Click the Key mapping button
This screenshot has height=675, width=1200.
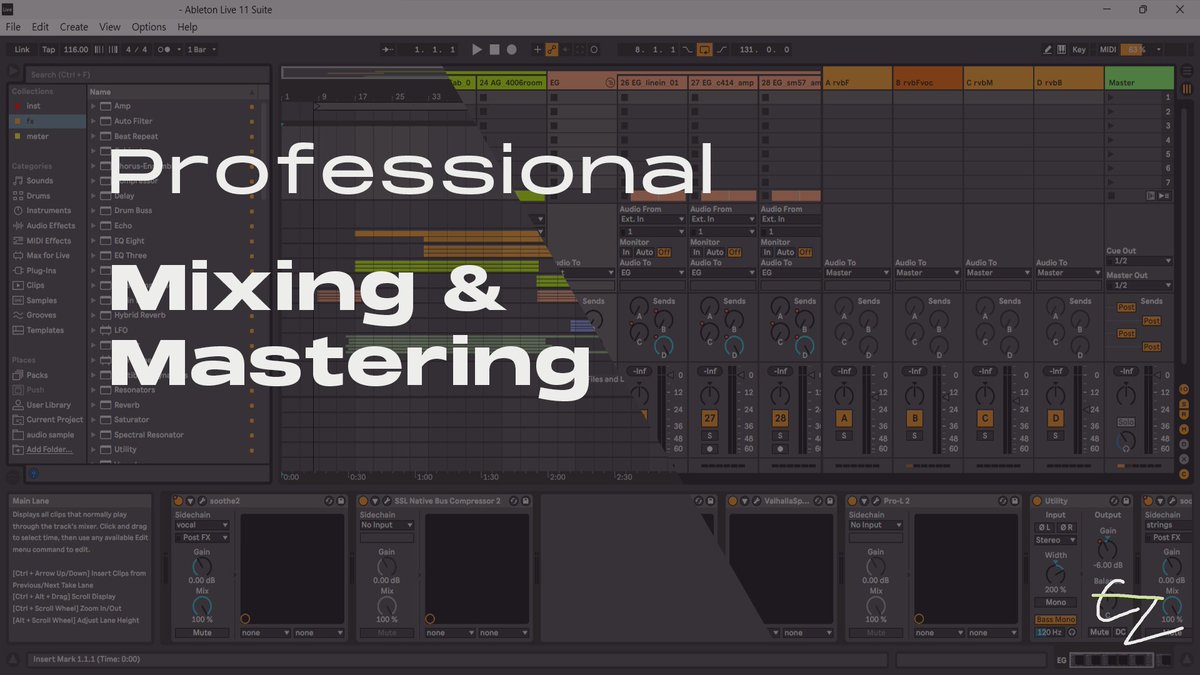1079,49
